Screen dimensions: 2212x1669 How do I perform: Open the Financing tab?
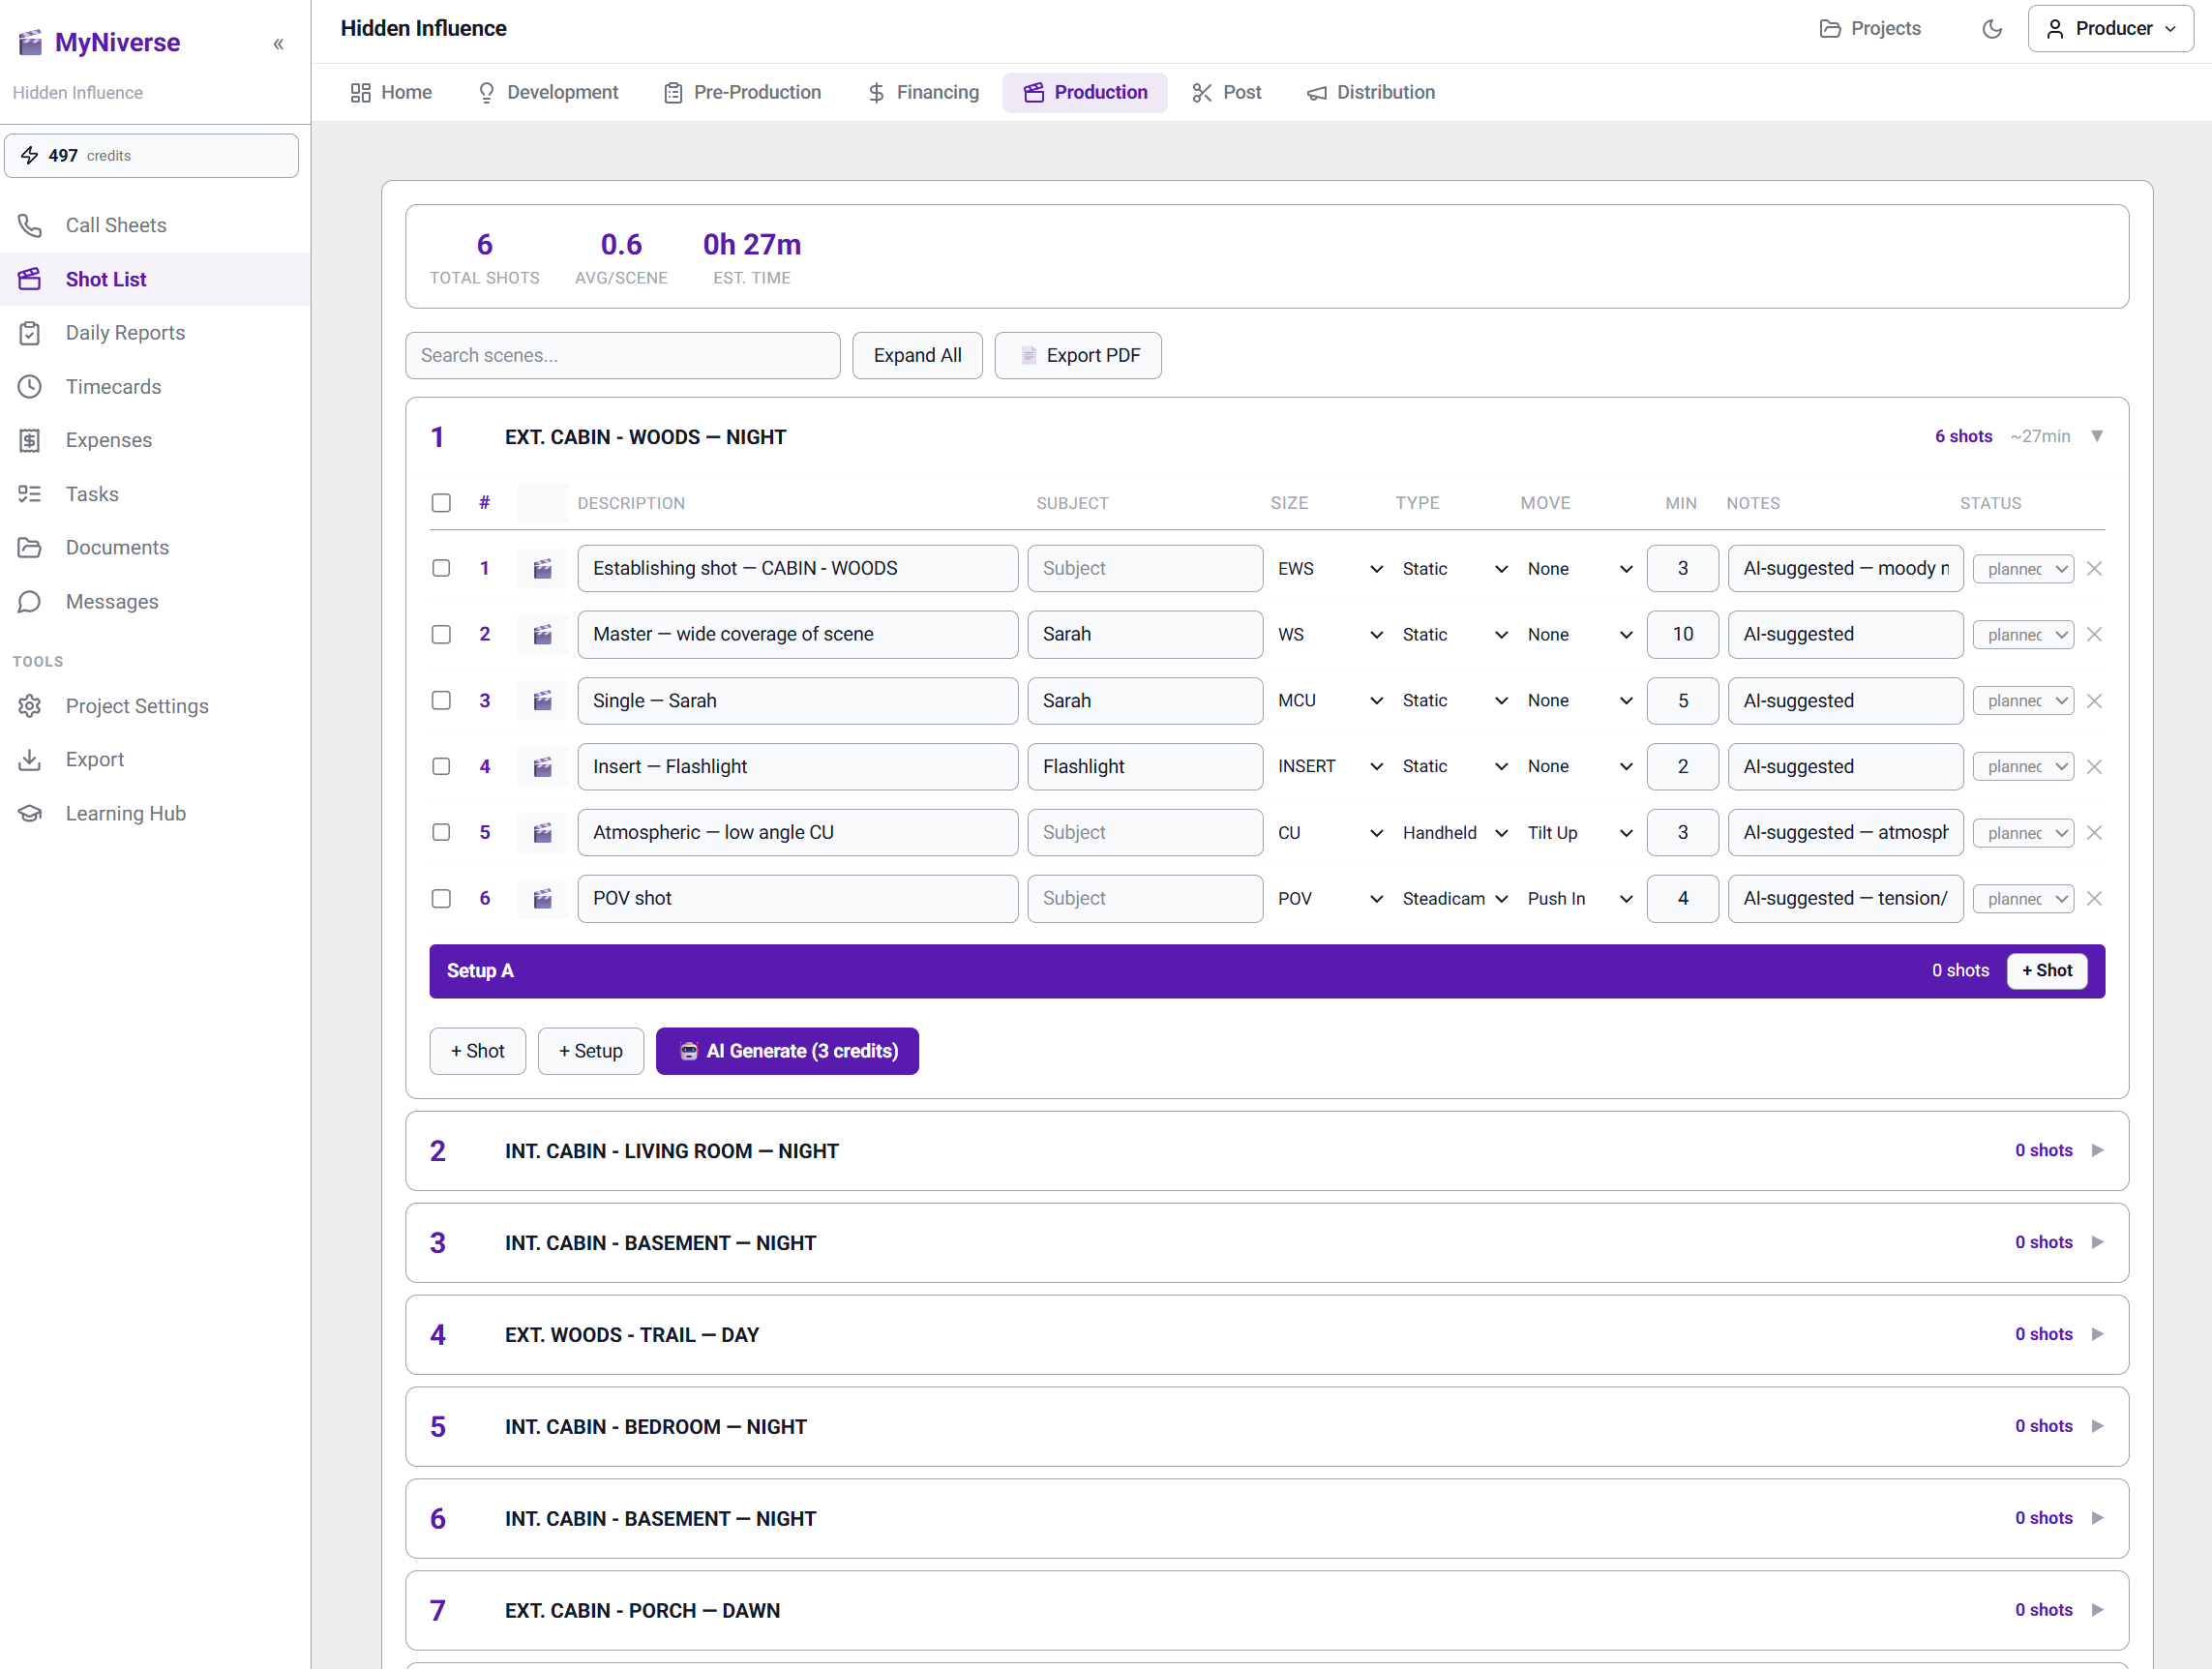click(923, 93)
